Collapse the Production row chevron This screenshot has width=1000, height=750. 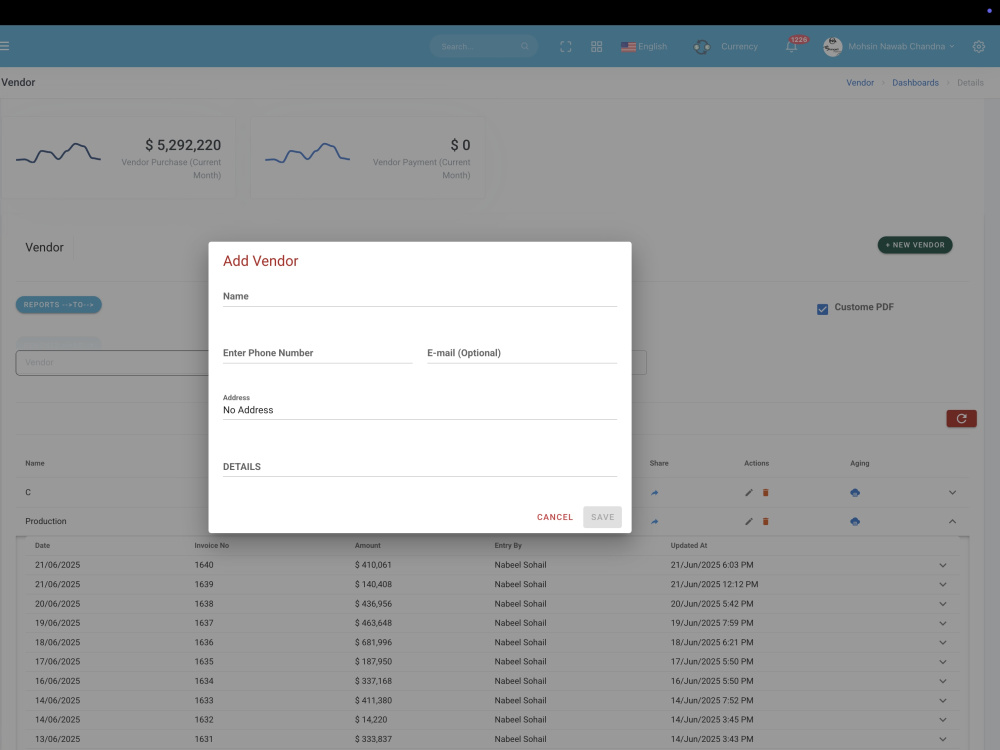click(952, 522)
